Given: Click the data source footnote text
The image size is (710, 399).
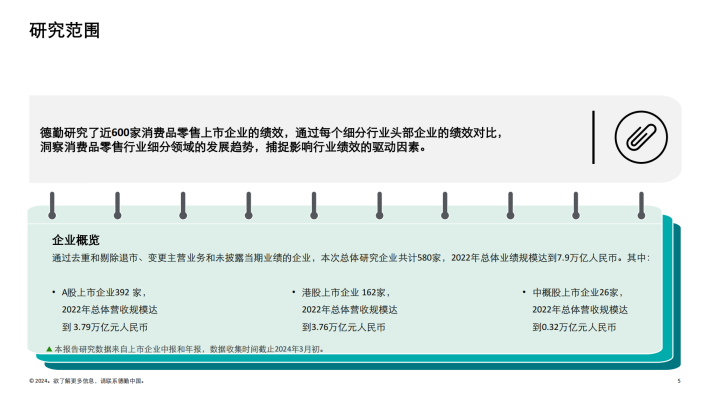Looking at the screenshot, I should [189, 349].
